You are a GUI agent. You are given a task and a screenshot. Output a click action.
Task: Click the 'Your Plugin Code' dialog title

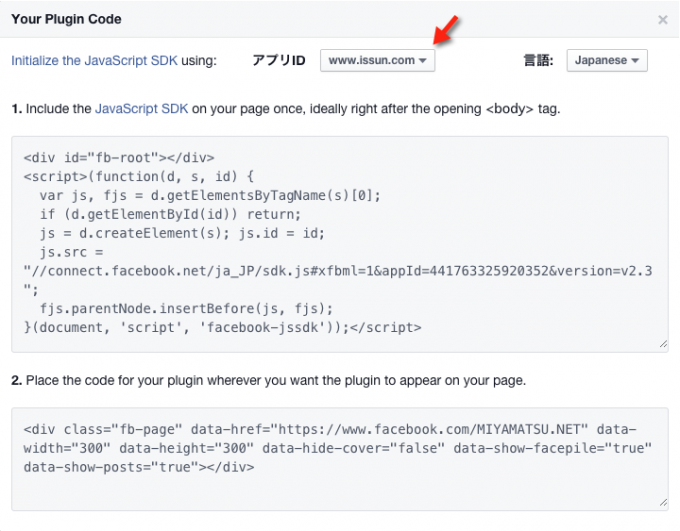pyautogui.click(x=66, y=19)
